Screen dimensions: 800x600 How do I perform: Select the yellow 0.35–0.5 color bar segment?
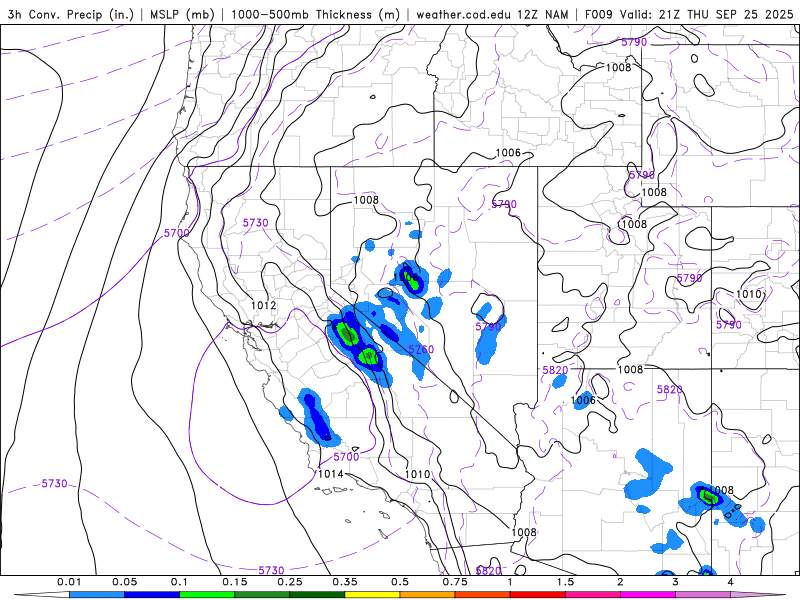[x=372, y=595]
